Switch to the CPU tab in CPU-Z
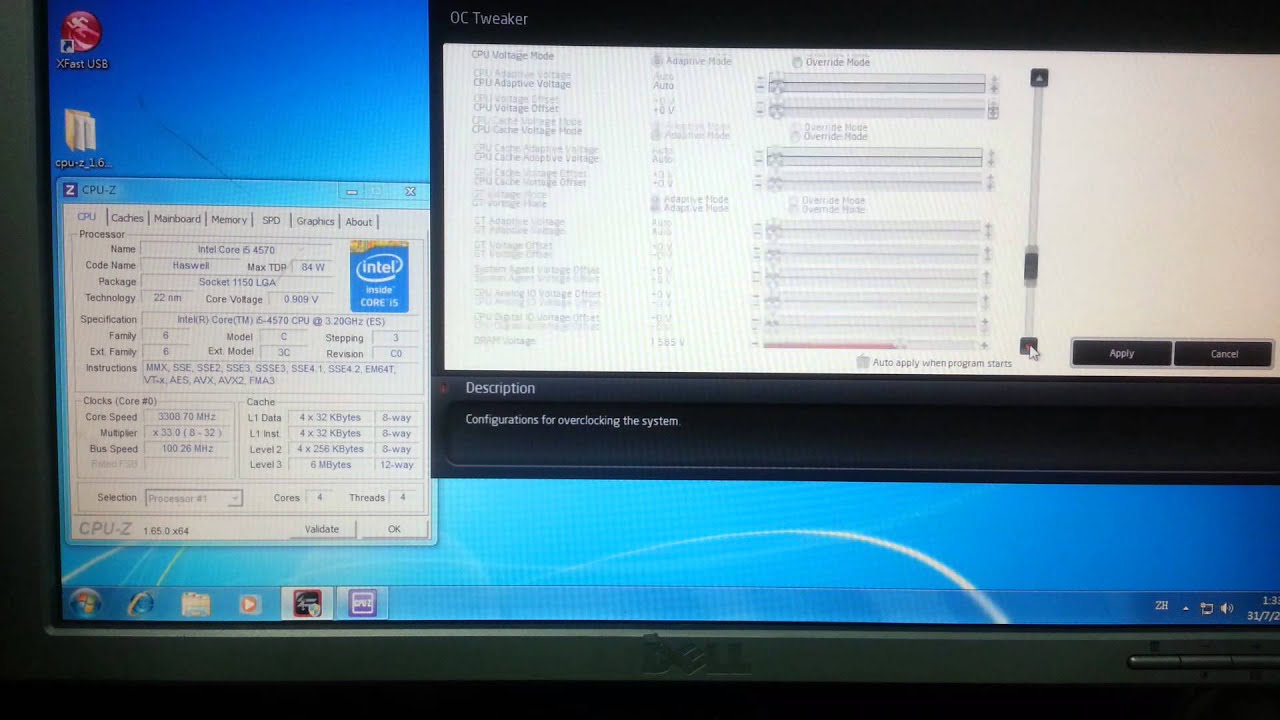The image size is (1280, 720). pos(87,218)
